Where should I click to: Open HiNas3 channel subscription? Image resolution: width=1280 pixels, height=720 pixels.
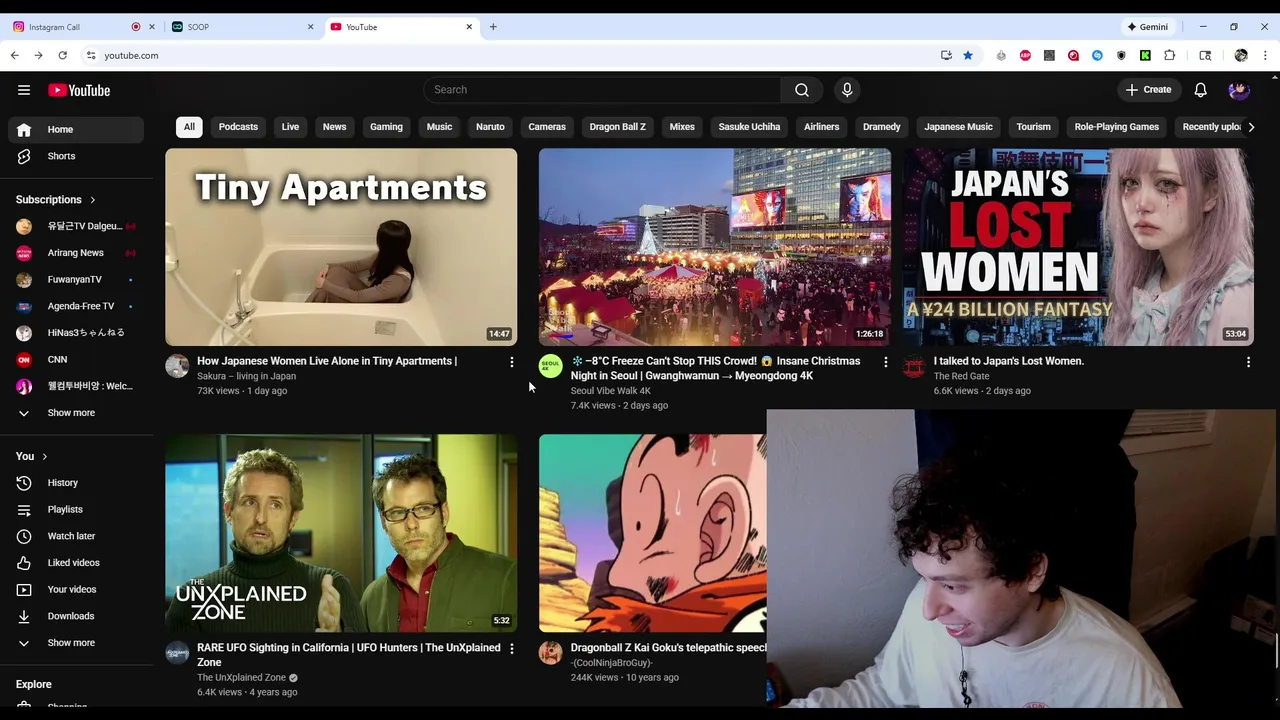76,333
